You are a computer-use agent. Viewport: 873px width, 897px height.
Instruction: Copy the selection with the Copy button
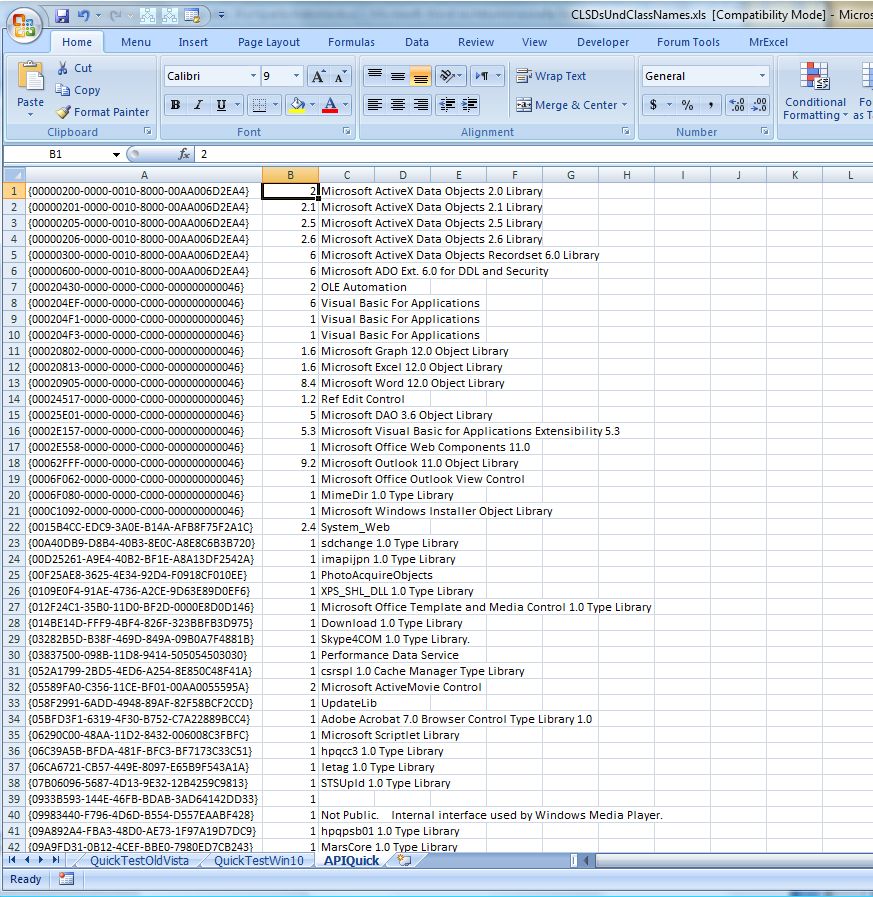tap(78, 90)
